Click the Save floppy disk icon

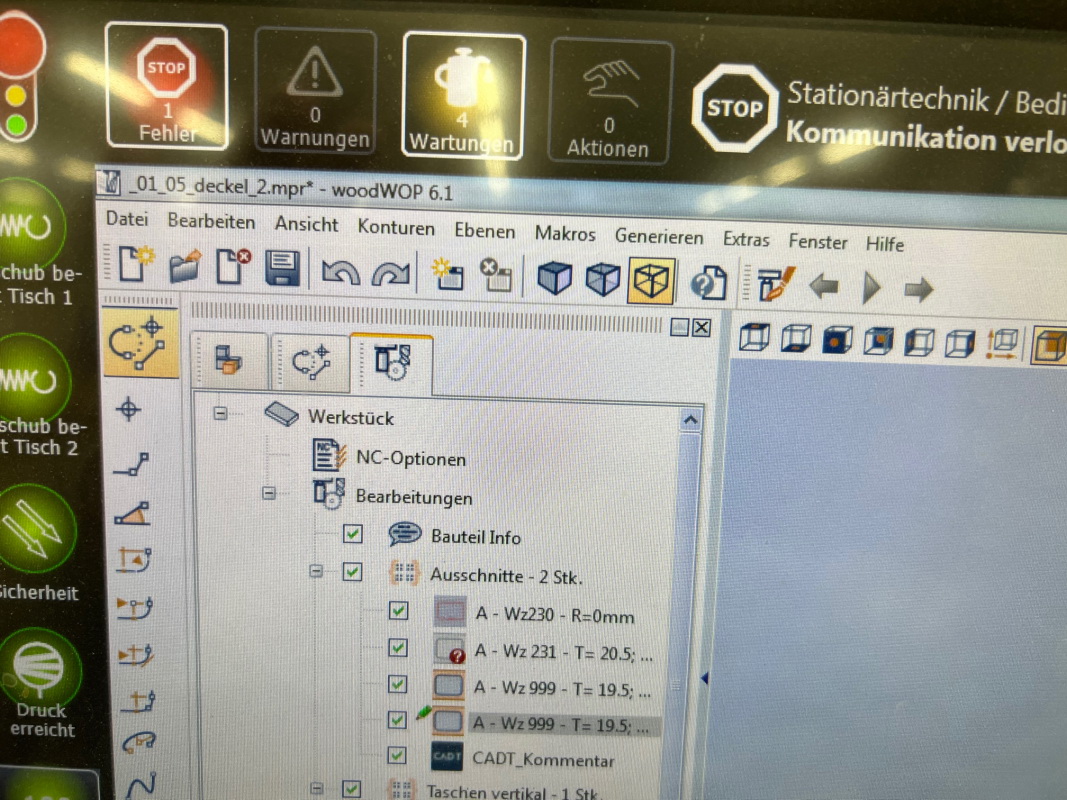point(283,270)
